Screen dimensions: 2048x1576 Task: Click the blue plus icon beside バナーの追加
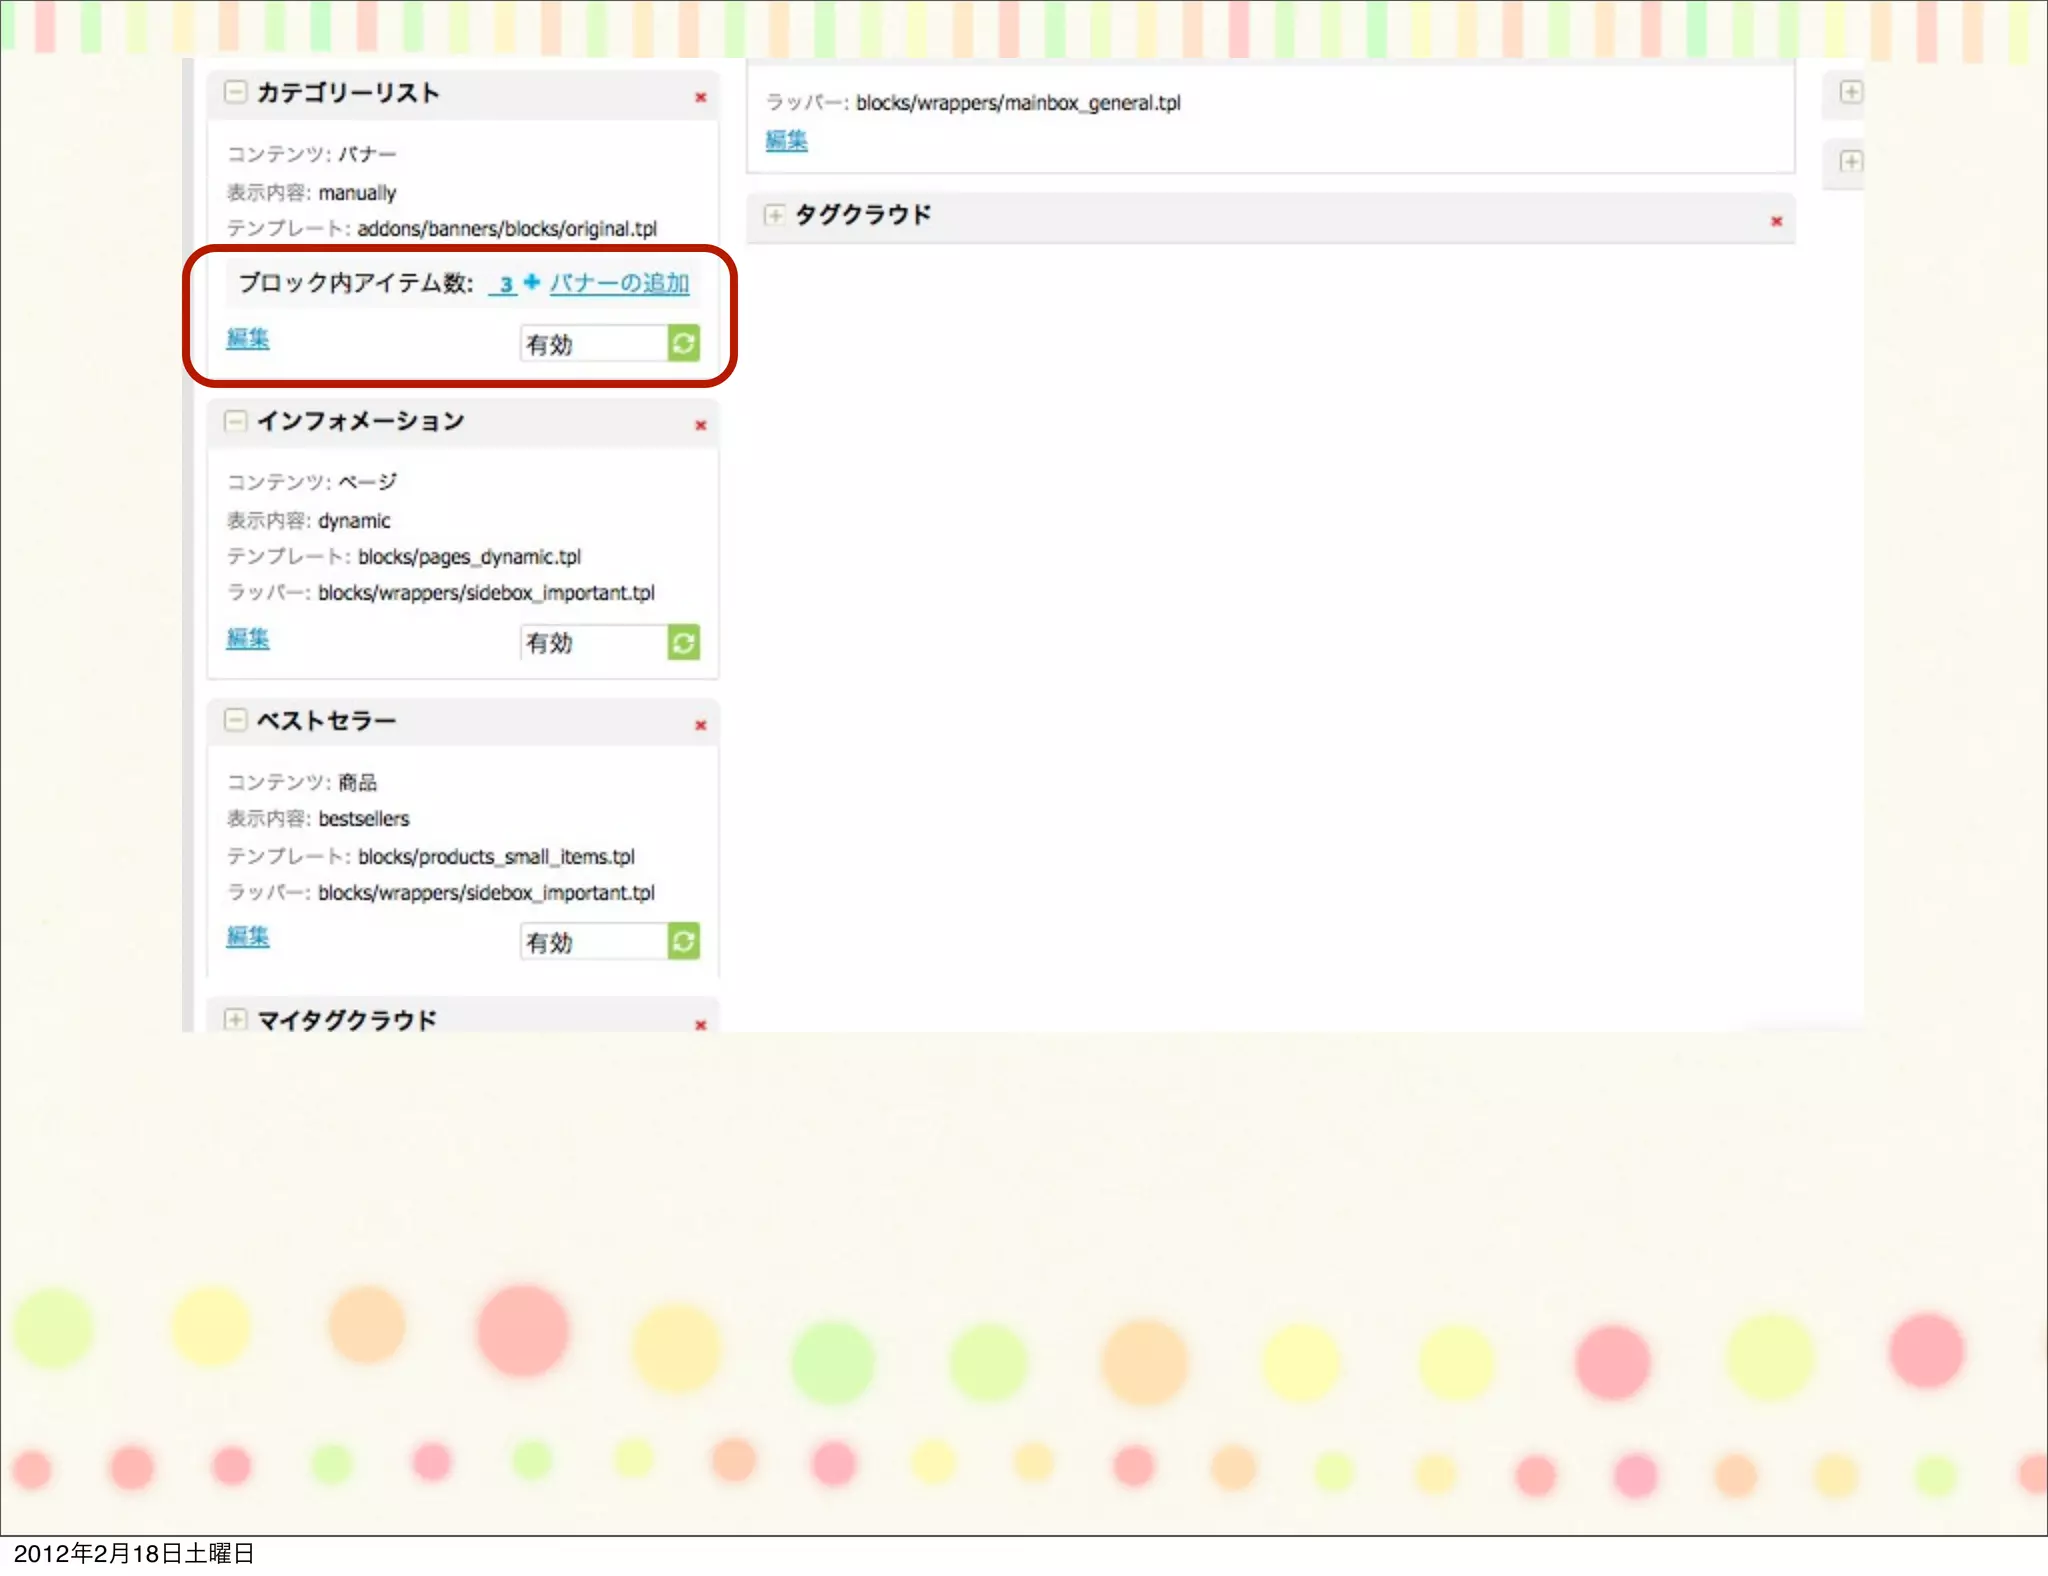(532, 282)
